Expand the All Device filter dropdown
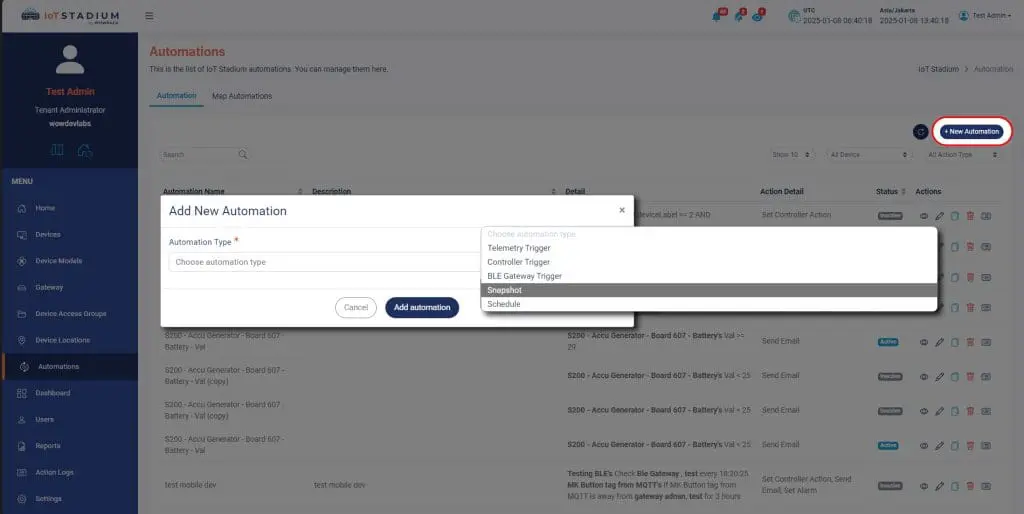 click(x=868, y=155)
